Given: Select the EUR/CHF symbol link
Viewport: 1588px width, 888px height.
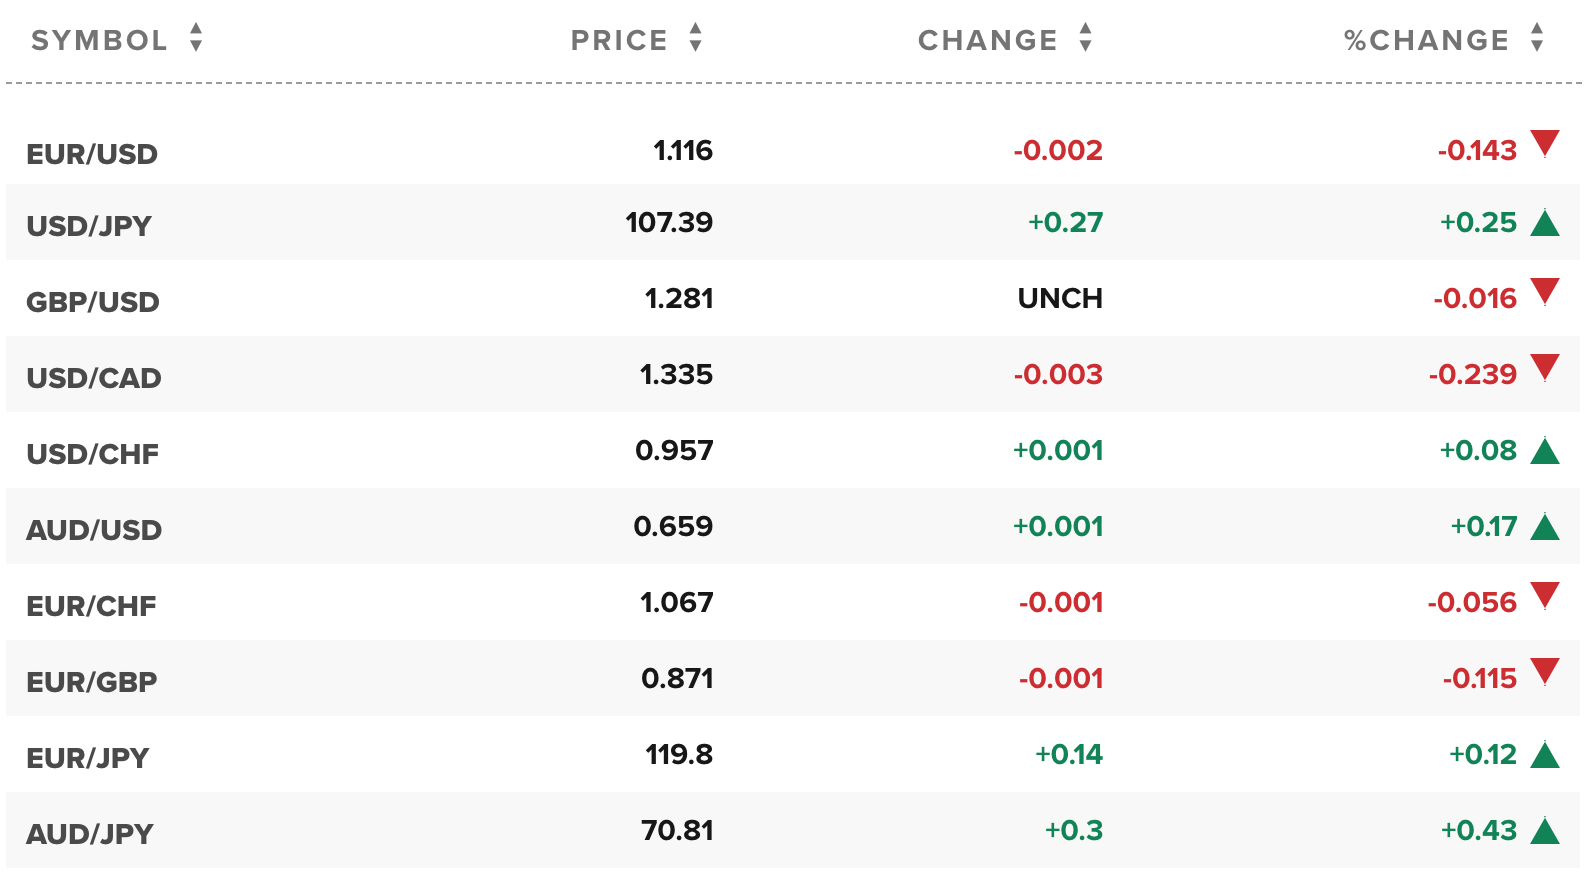Looking at the screenshot, I should [91, 606].
